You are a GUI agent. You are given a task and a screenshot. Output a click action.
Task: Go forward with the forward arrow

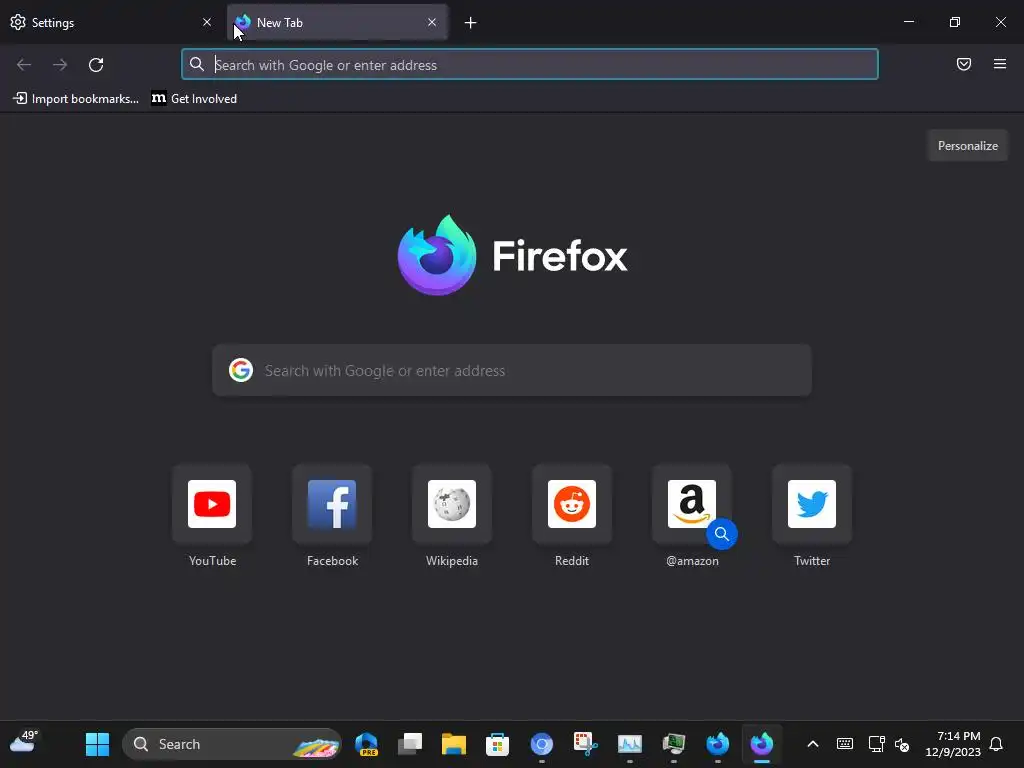[x=60, y=65]
